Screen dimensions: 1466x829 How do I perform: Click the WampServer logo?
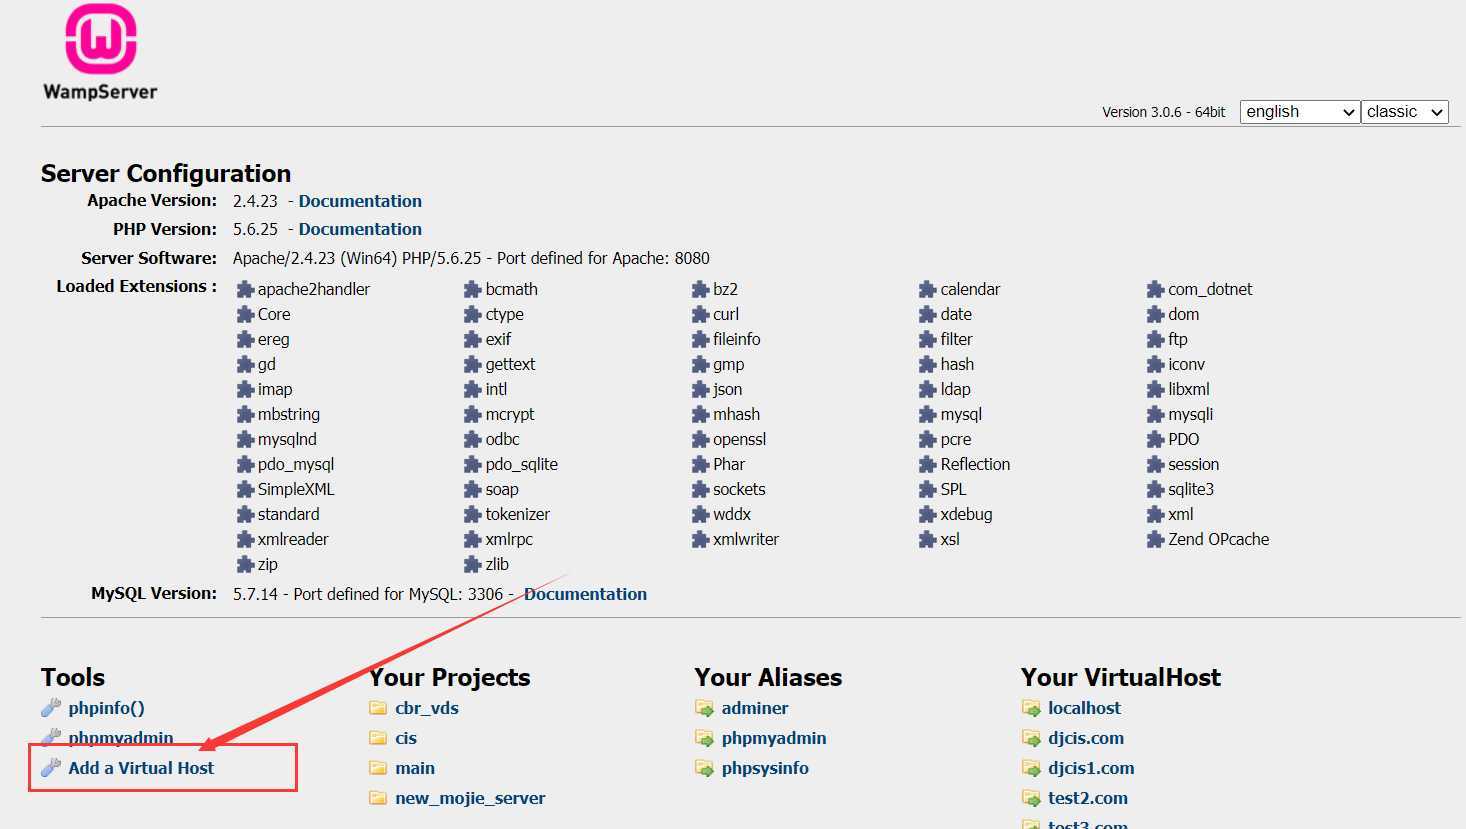click(x=100, y=52)
